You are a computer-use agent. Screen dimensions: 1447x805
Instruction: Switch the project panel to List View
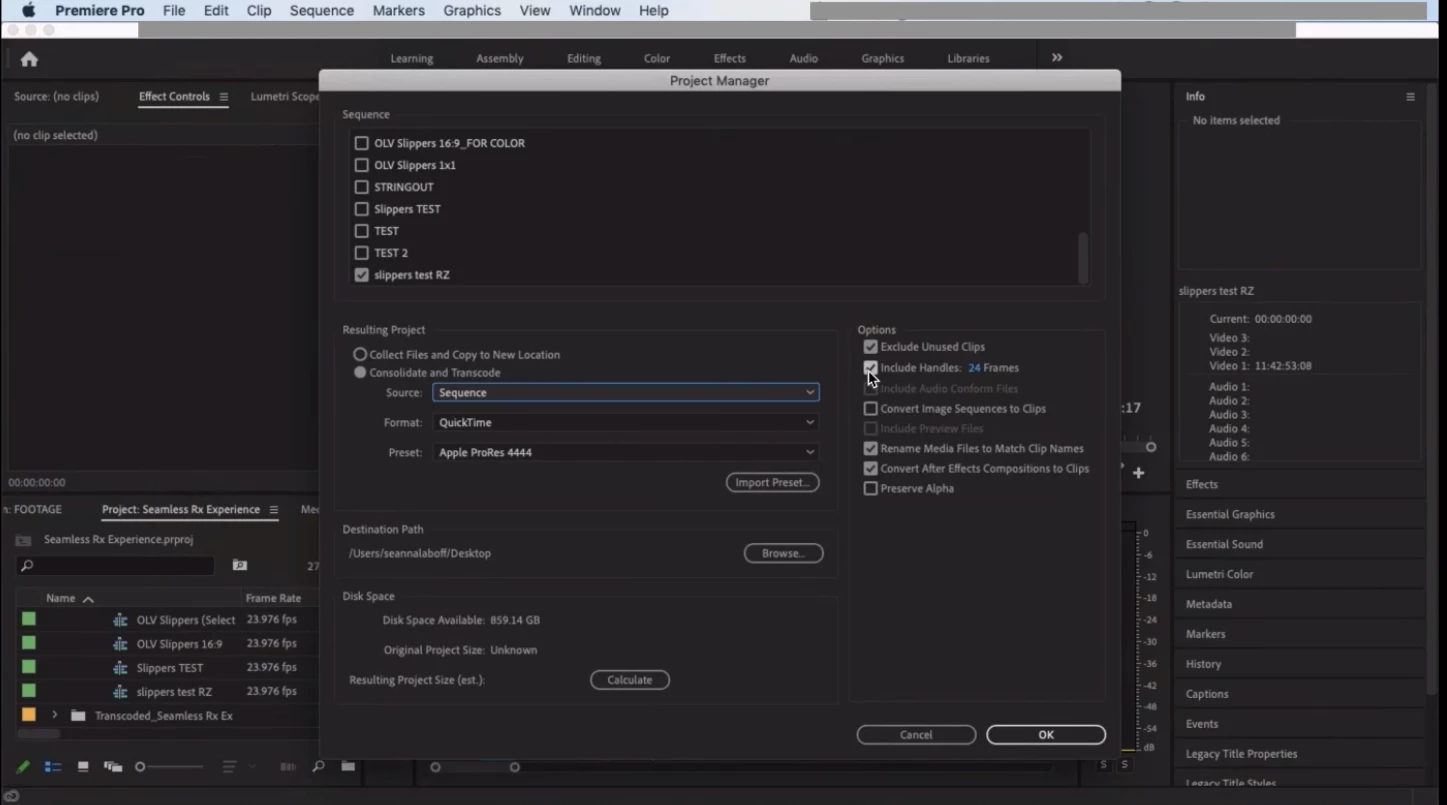(x=53, y=767)
